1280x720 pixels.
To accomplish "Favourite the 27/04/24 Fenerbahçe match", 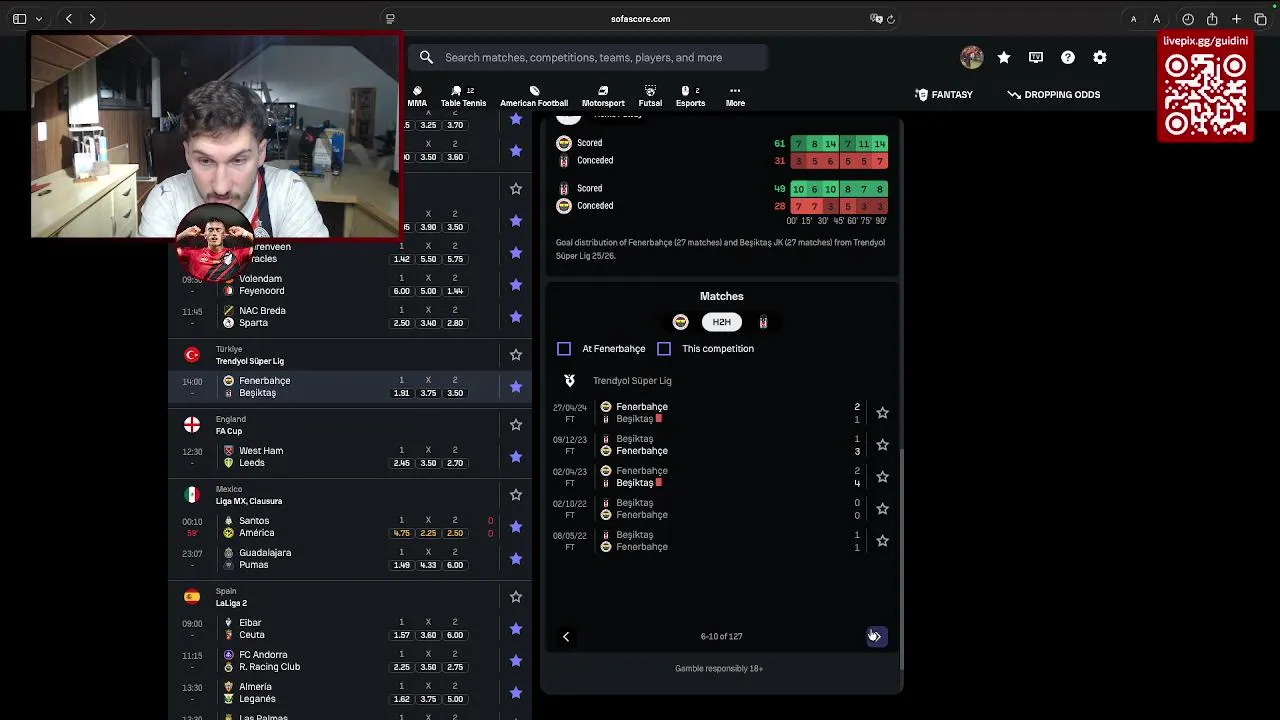I will pos(882,413).
